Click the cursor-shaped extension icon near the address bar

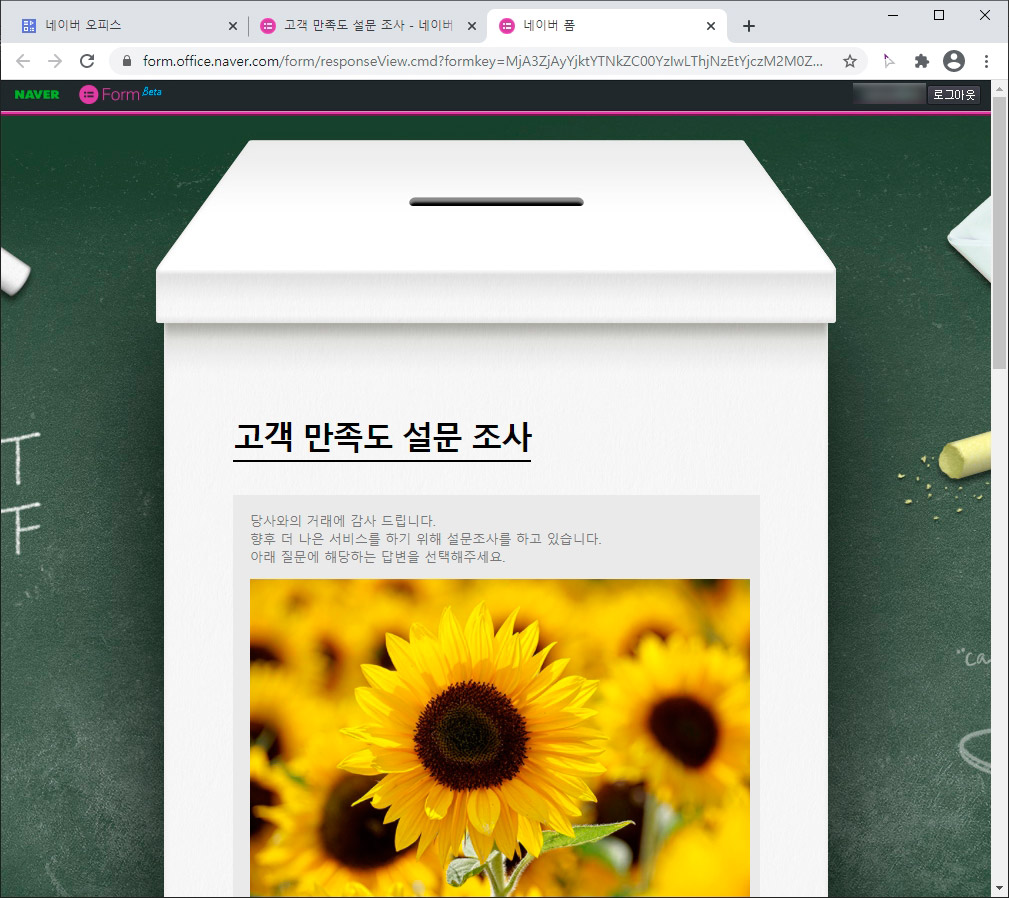pyautogui.click(x=887, y=61)
